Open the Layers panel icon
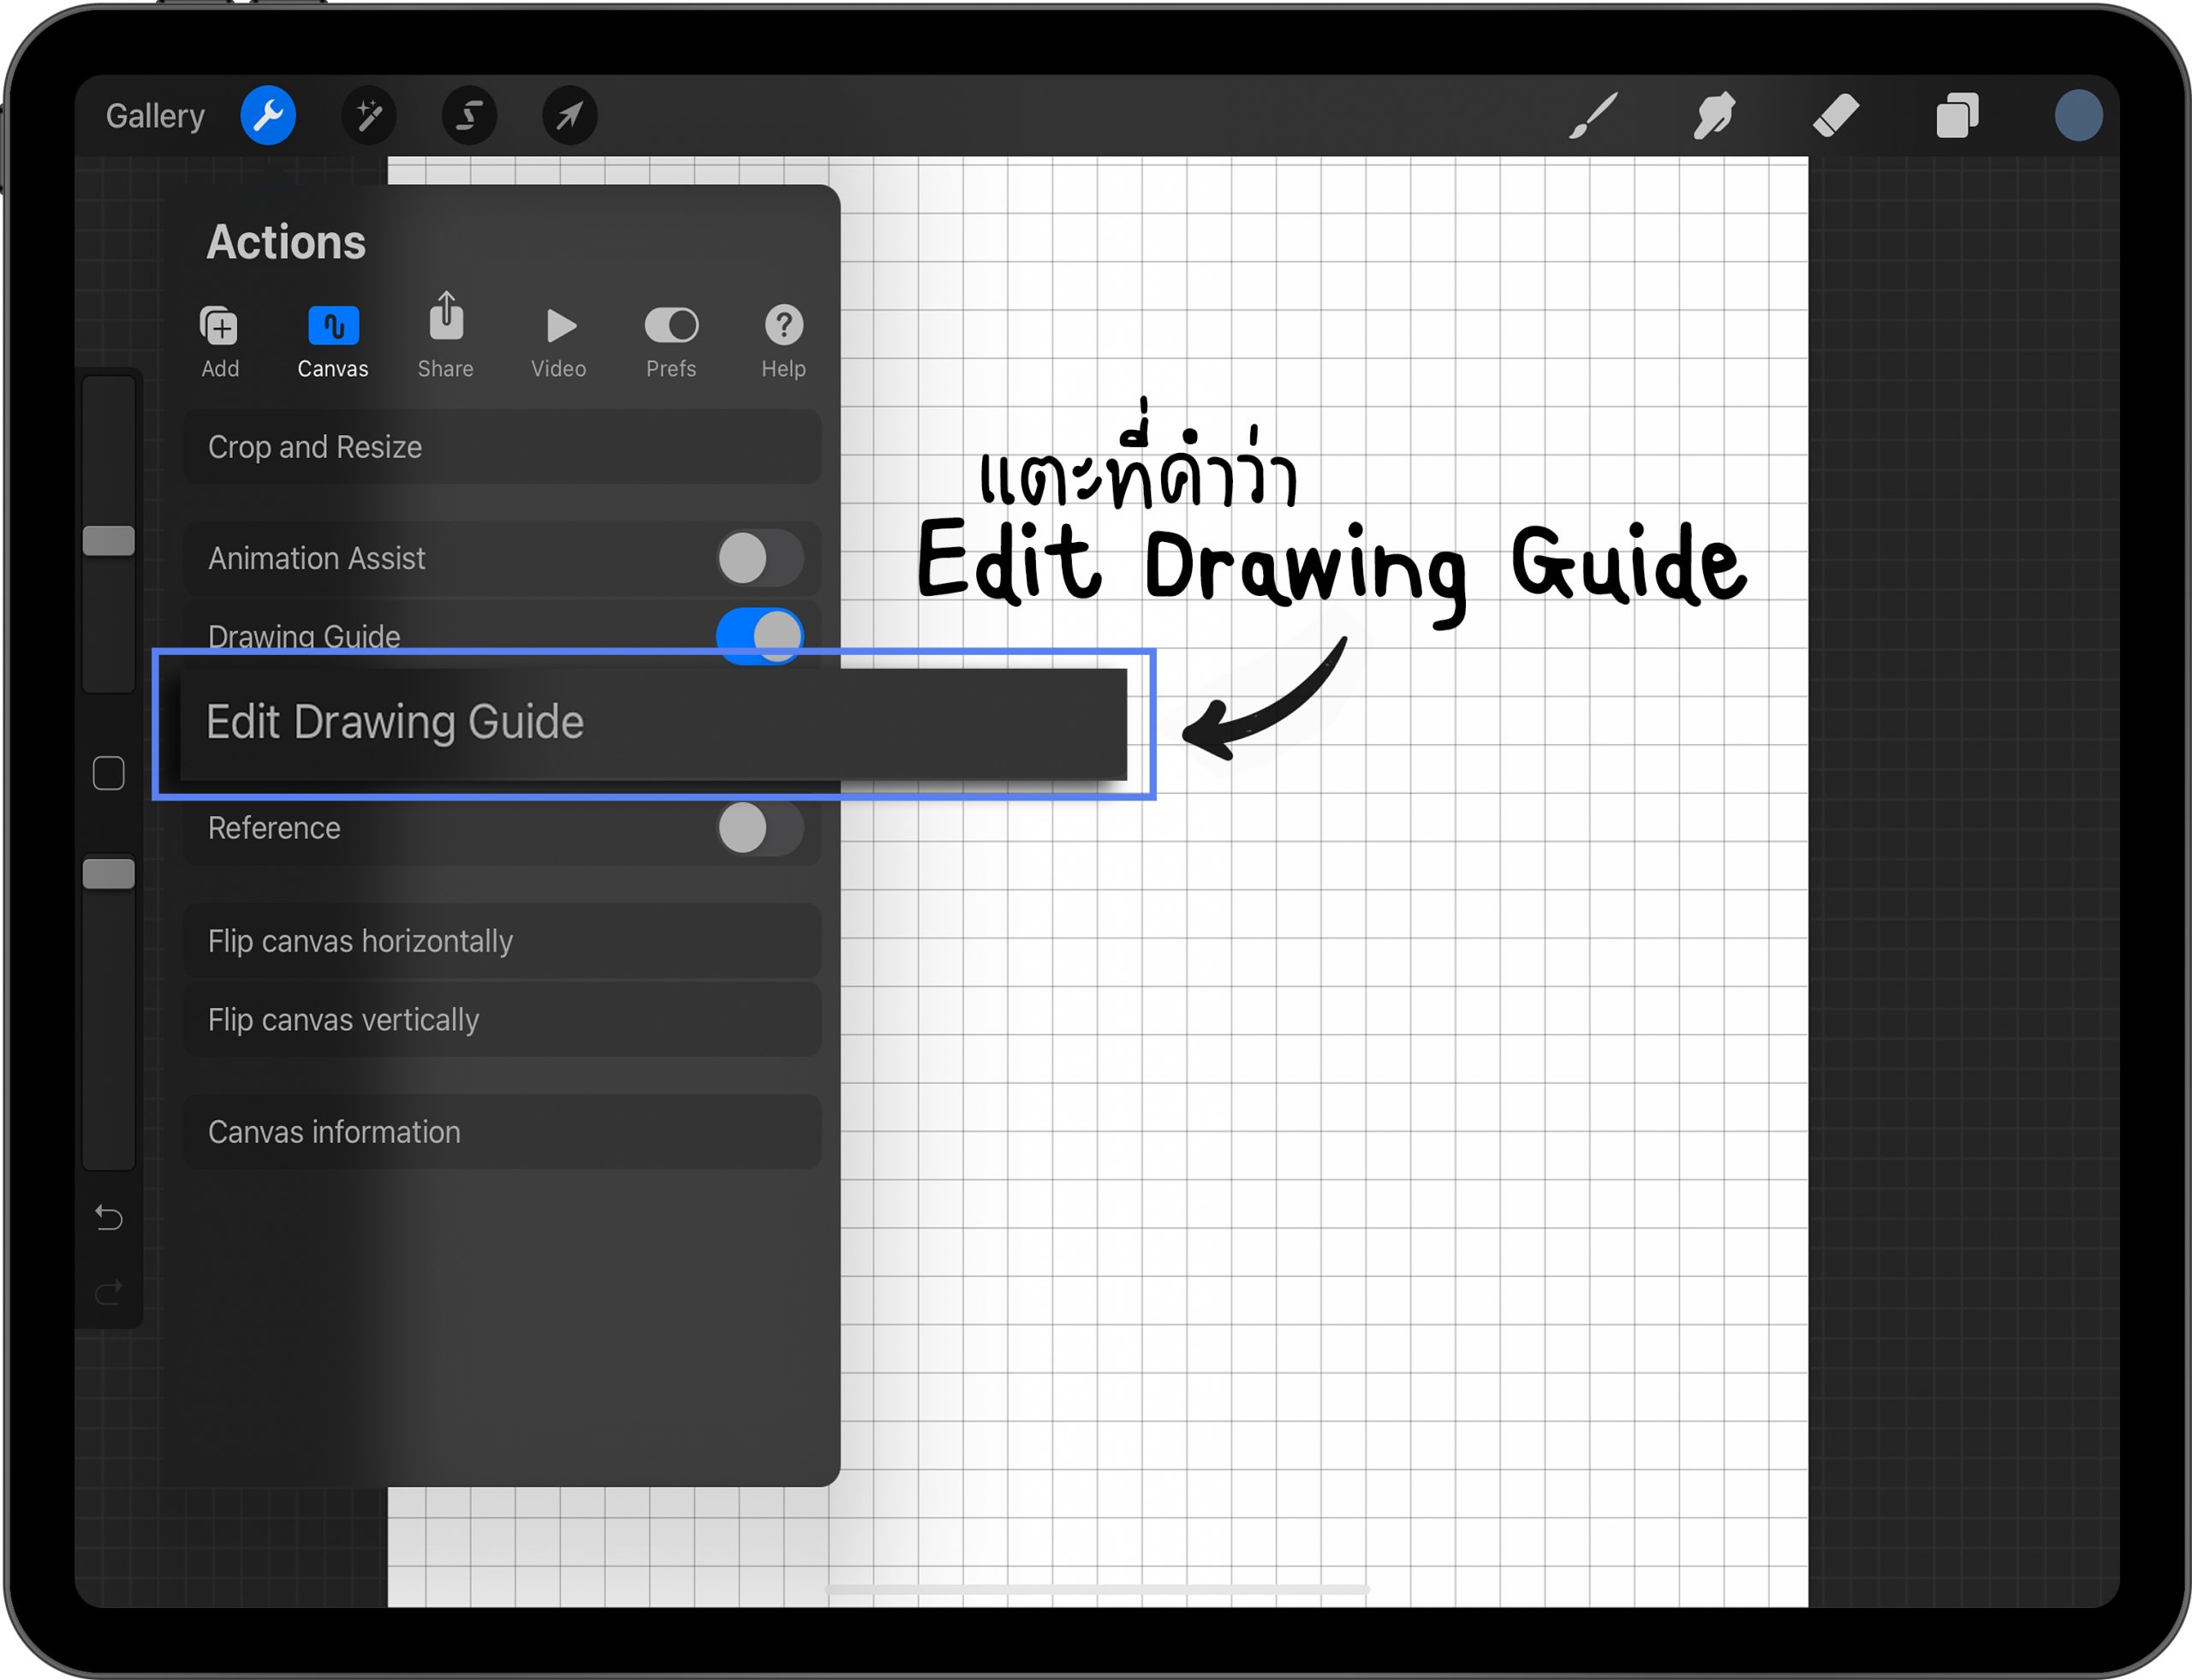The width and height of the screenshot is (2192, 1680). click(x=1957, y=116)
